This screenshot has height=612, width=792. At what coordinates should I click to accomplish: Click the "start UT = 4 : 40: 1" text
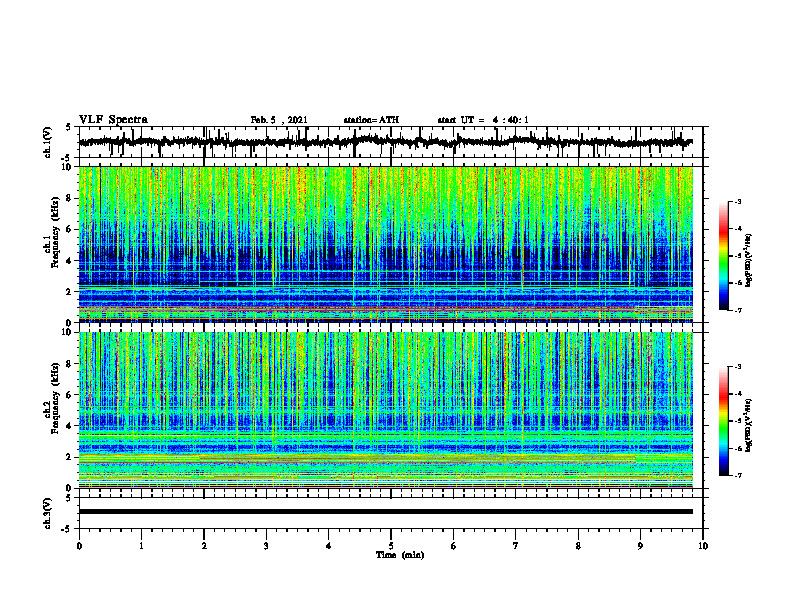483,120
